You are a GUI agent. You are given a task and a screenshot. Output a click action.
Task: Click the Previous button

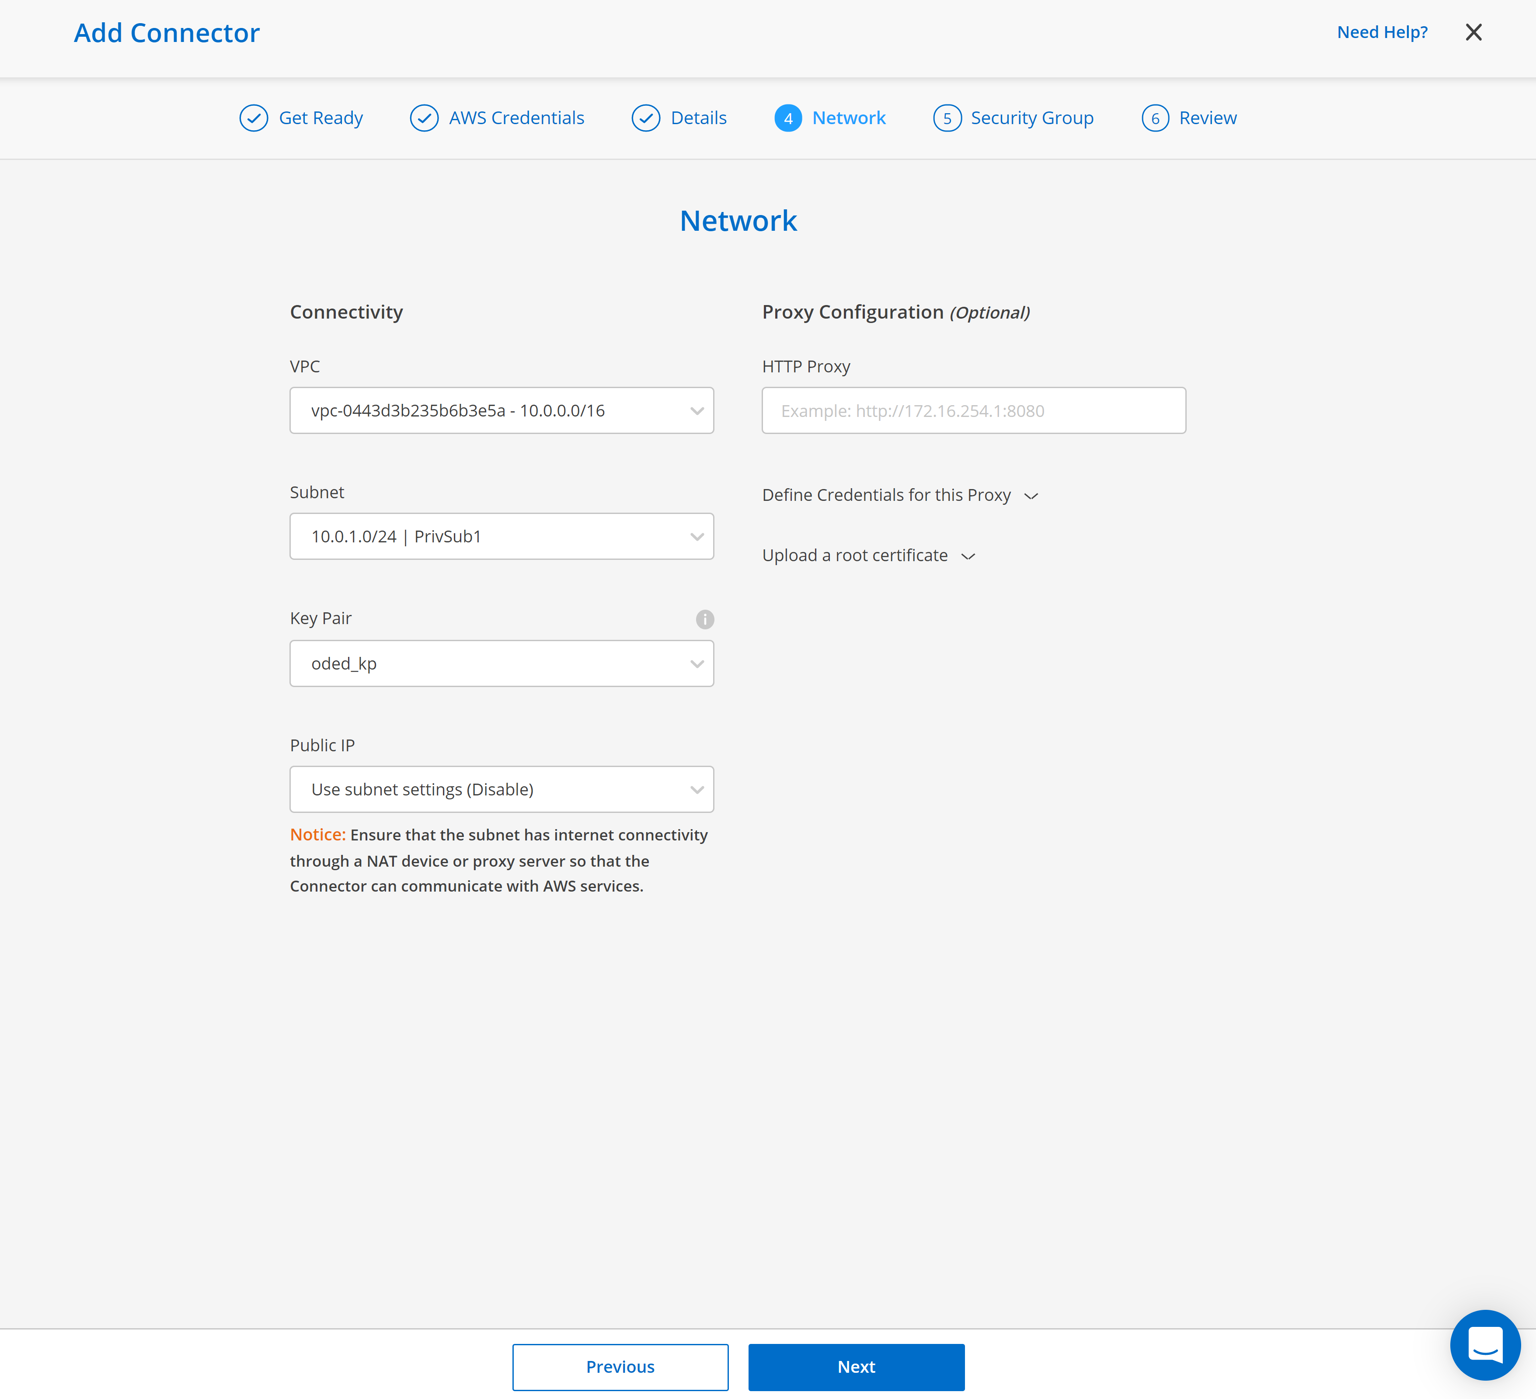tap(620, 1367)
